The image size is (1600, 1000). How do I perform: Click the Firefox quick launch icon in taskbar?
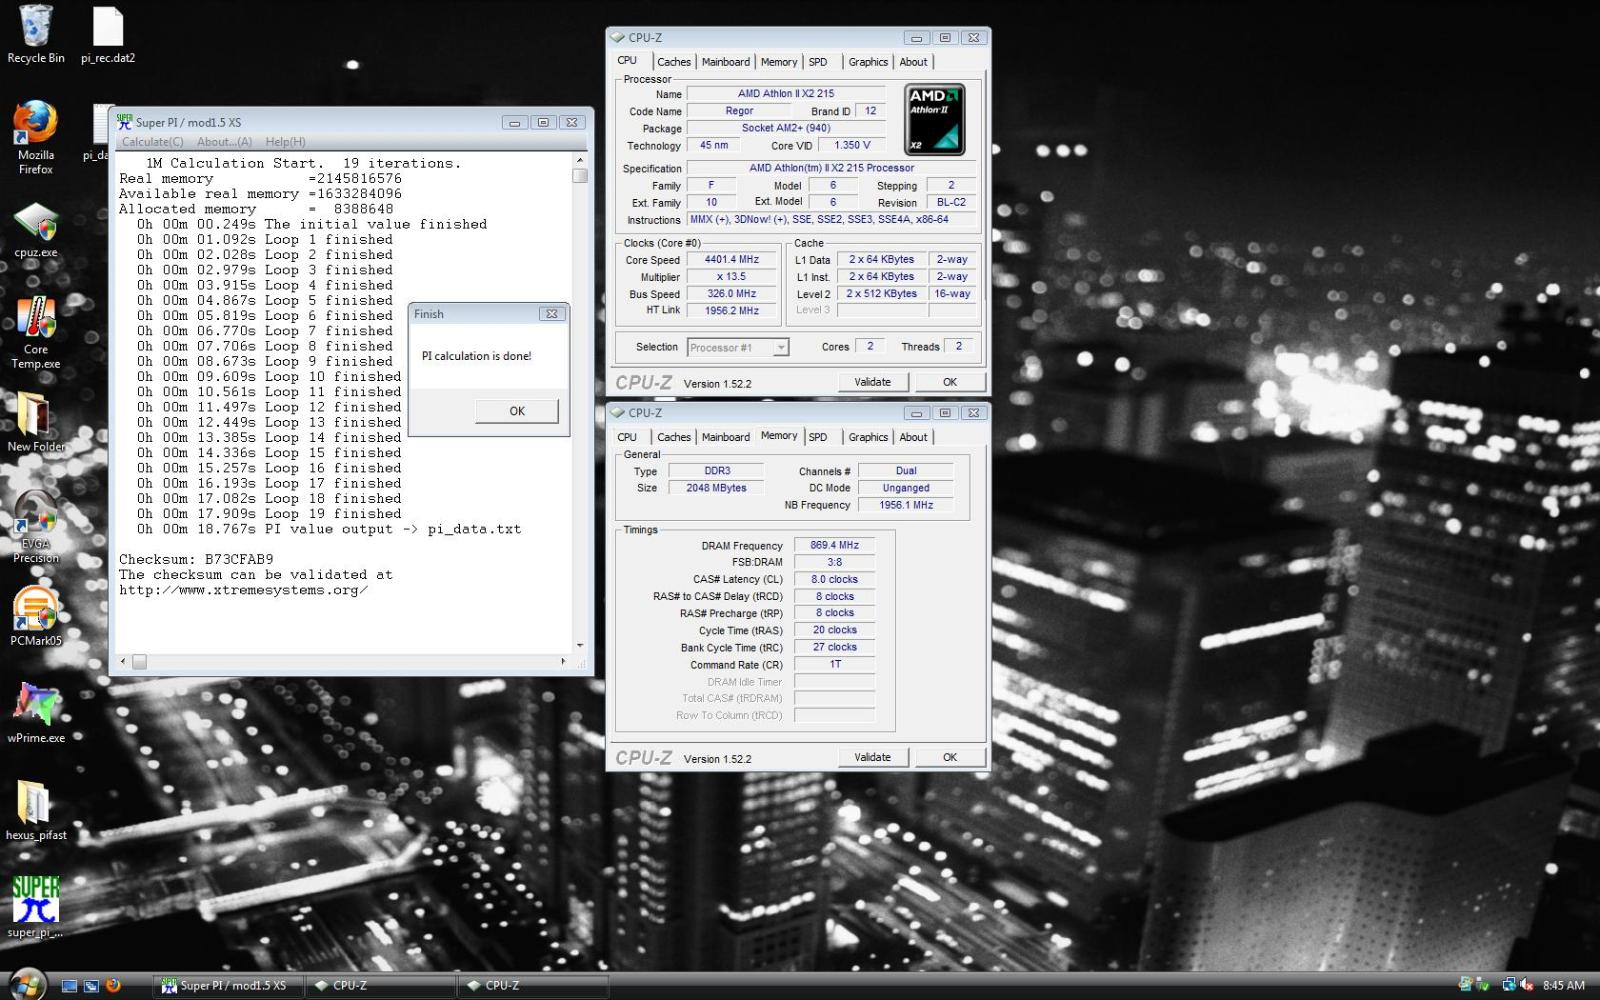(113, 985)
